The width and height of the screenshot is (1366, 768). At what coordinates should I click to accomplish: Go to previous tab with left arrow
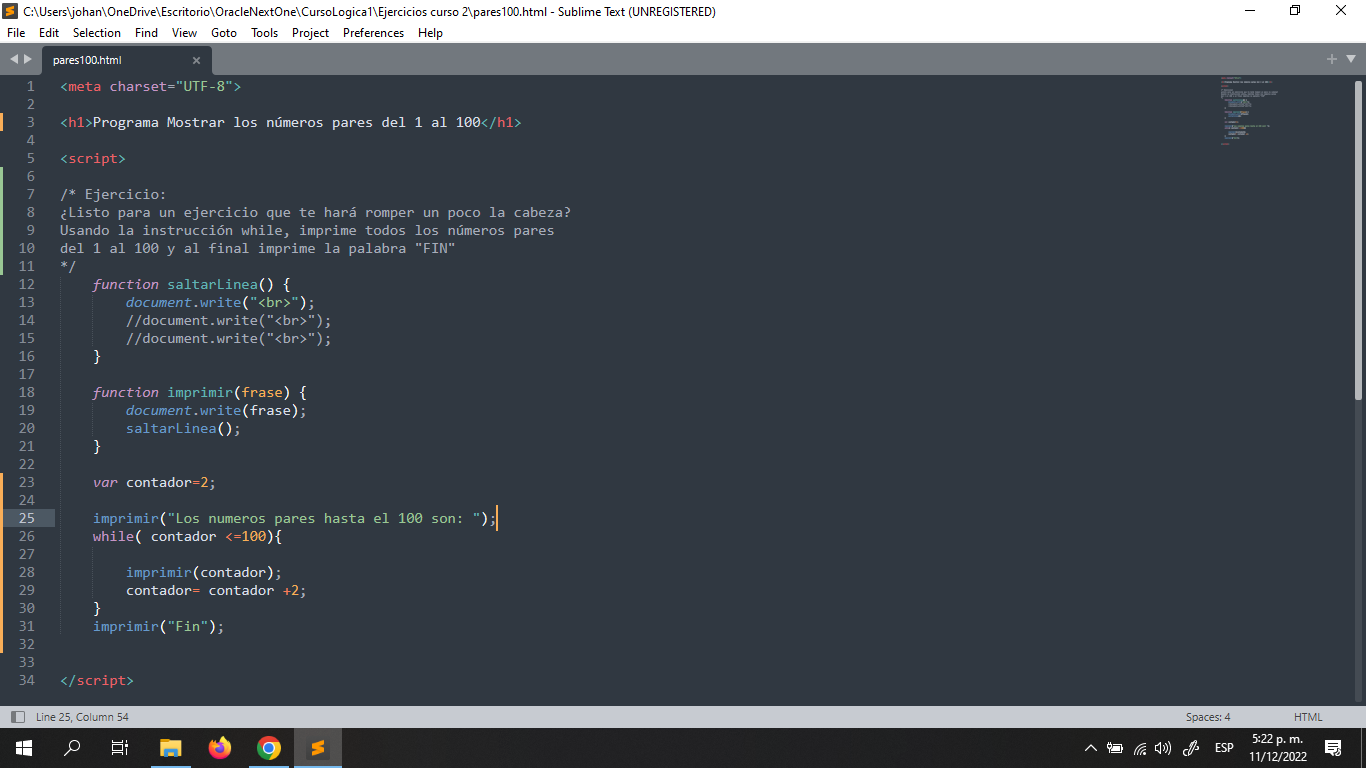coord(14,60)
